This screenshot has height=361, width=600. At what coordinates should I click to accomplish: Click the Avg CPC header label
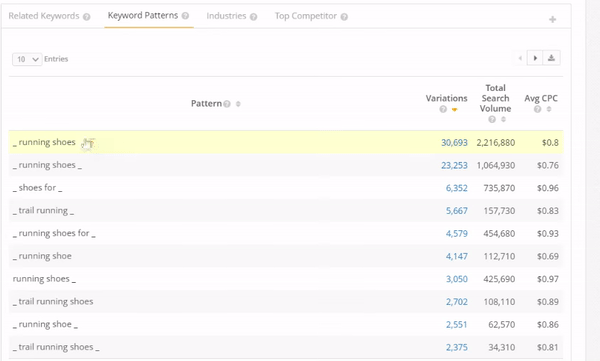point(541,99)
